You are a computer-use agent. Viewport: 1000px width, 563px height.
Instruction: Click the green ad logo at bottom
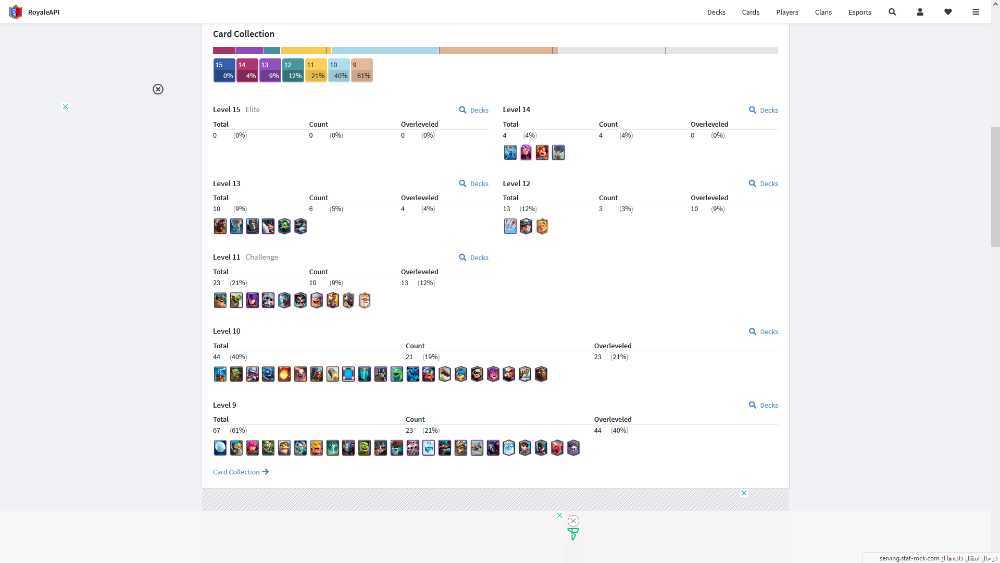point(573,534)
